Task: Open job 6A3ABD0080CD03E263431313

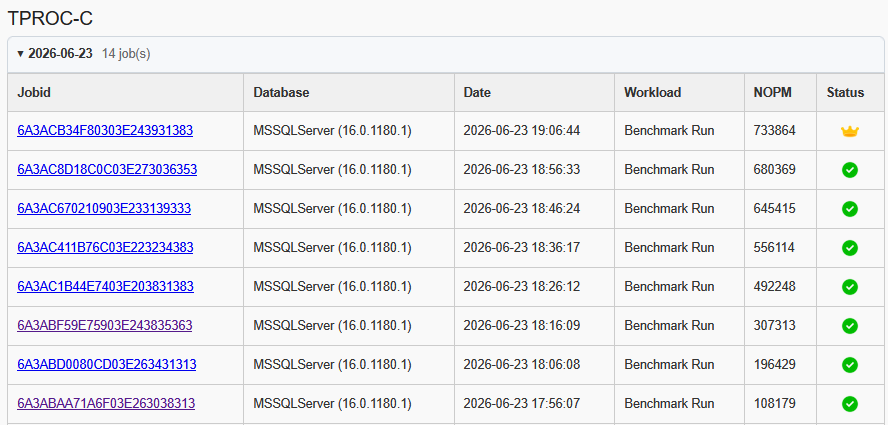Action: 106,364
